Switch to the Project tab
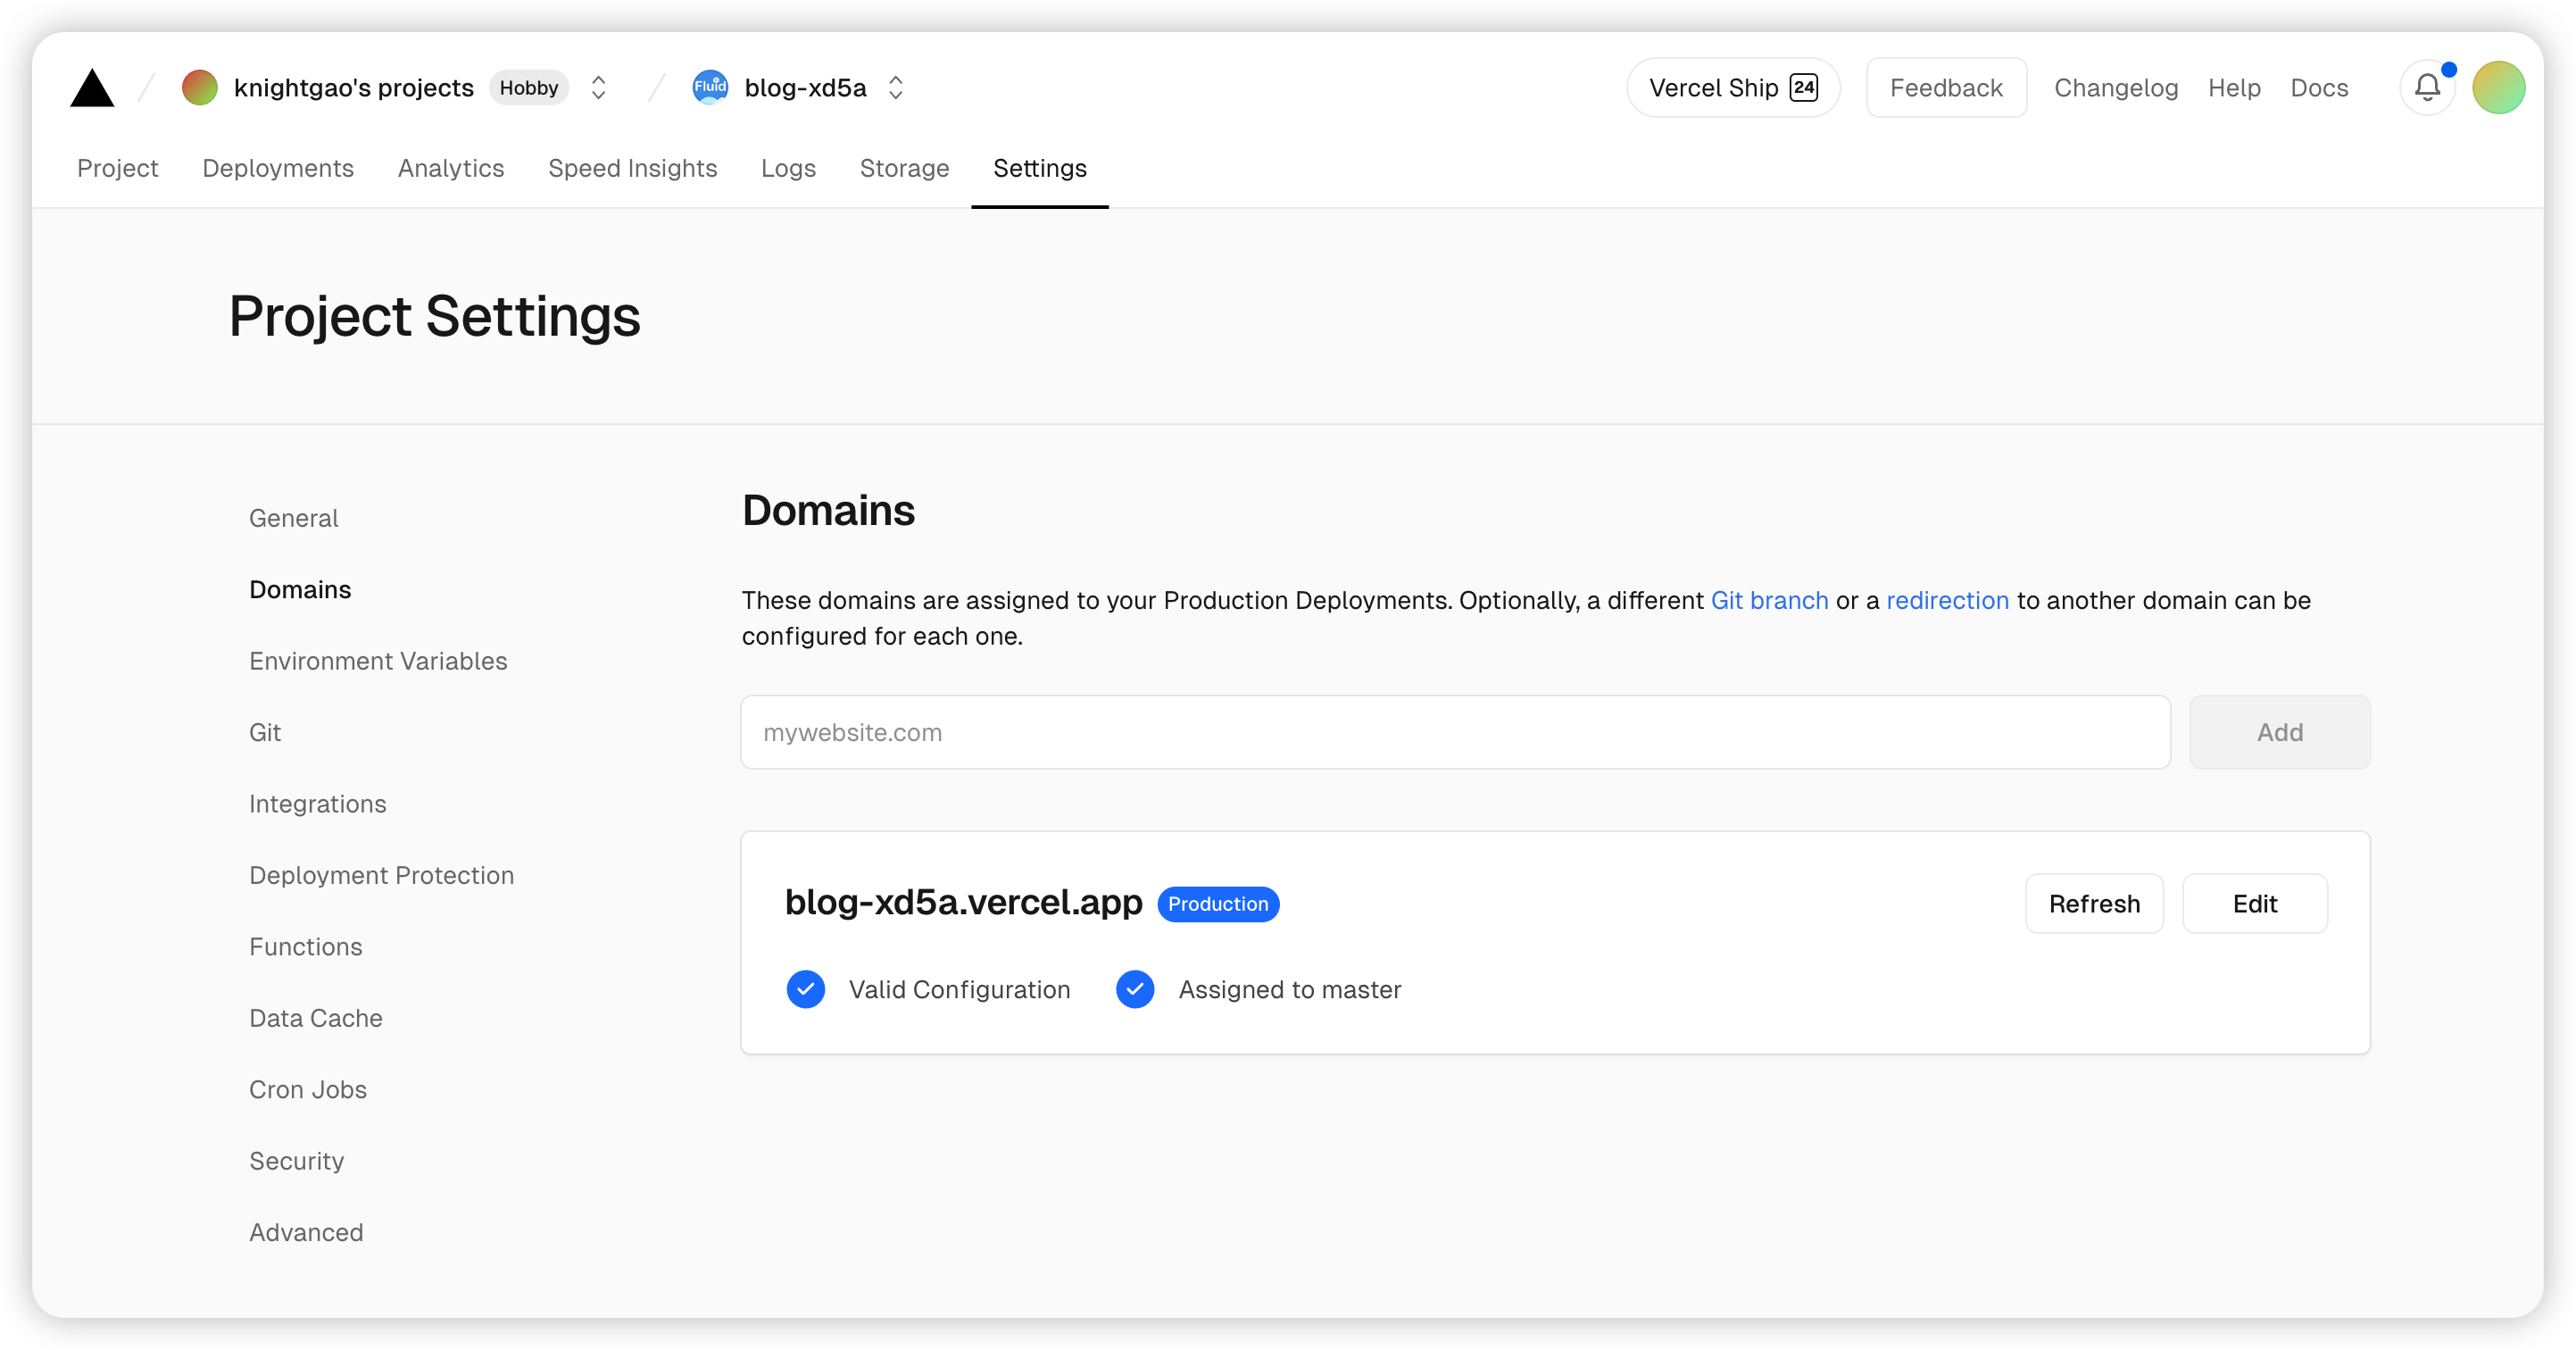The image size is (2576, 1350). tap(117, 168)
